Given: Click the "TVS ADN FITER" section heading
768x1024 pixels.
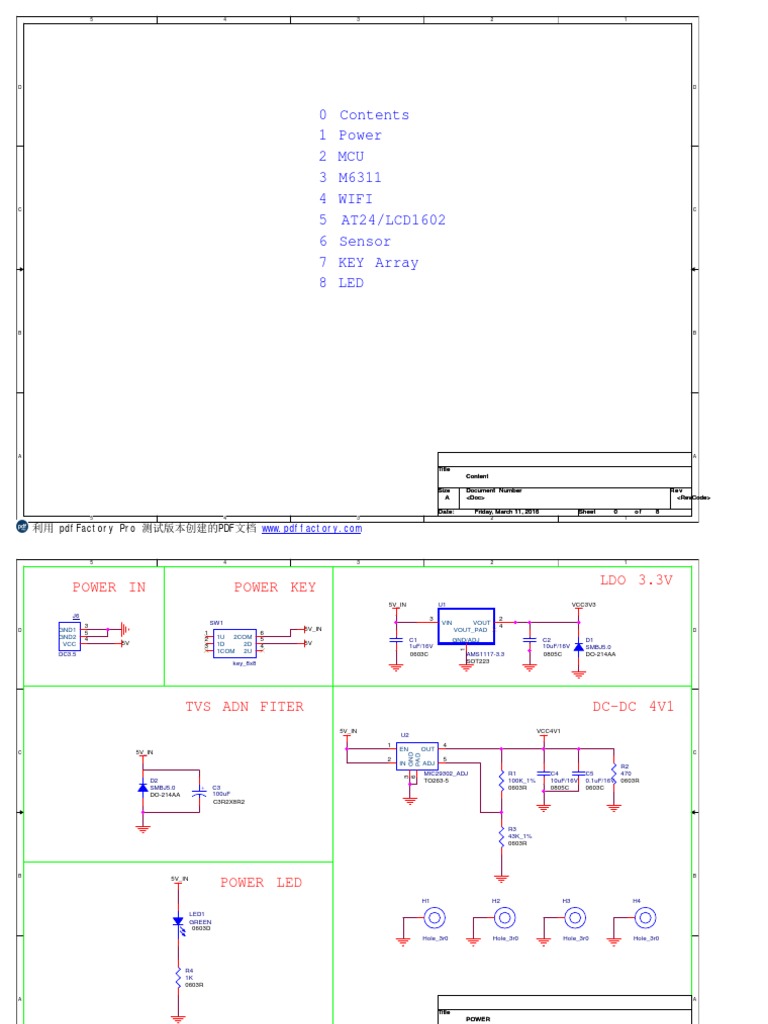Looking at the screenshot, I should 244,707.
